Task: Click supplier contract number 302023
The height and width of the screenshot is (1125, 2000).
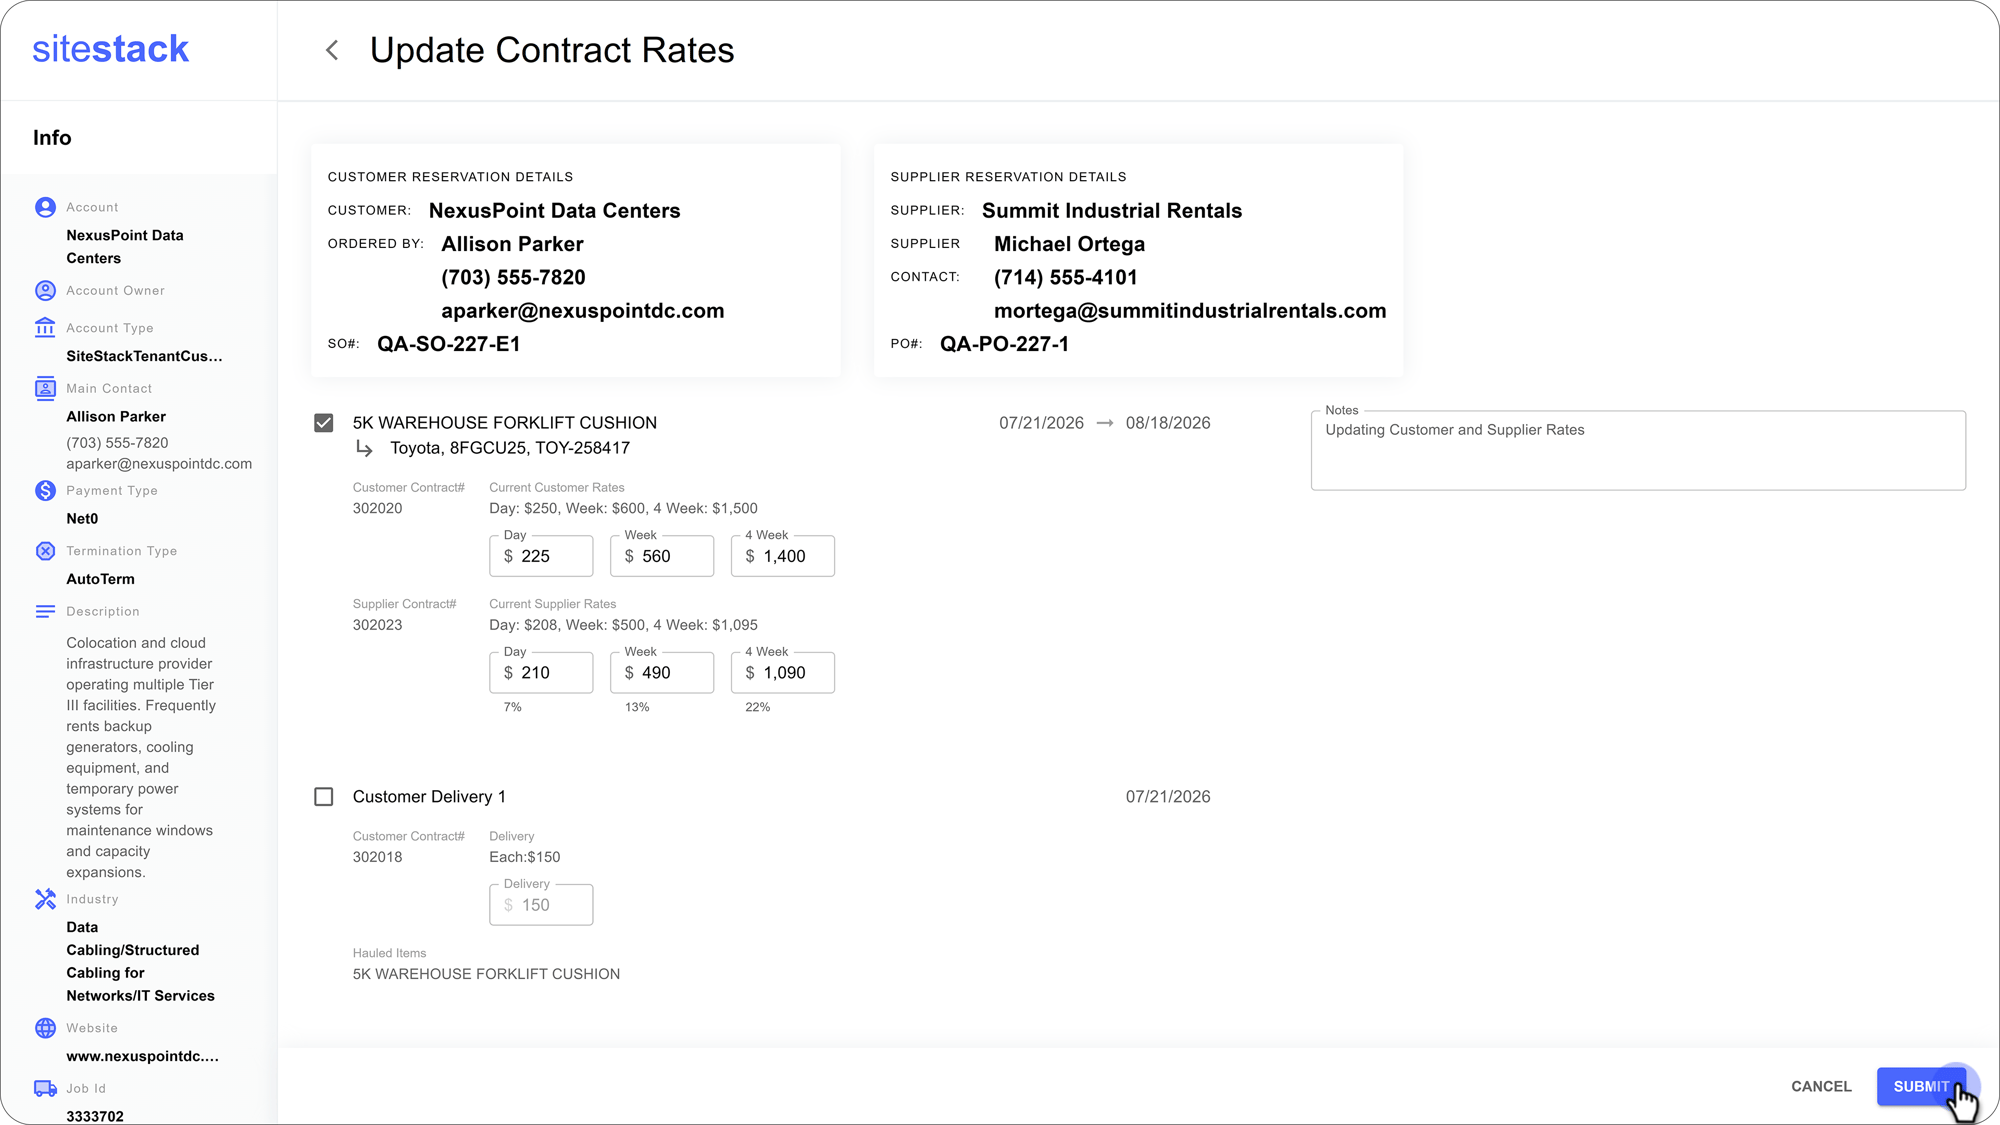Action: [x=377, y=625]
